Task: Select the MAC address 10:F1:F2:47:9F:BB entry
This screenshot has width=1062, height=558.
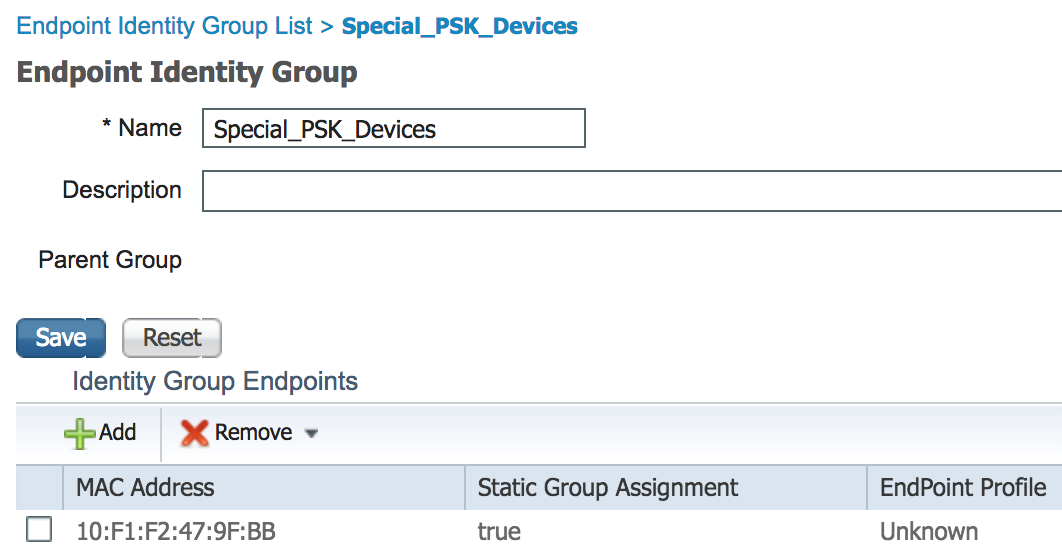Action: tap(176, 532)
